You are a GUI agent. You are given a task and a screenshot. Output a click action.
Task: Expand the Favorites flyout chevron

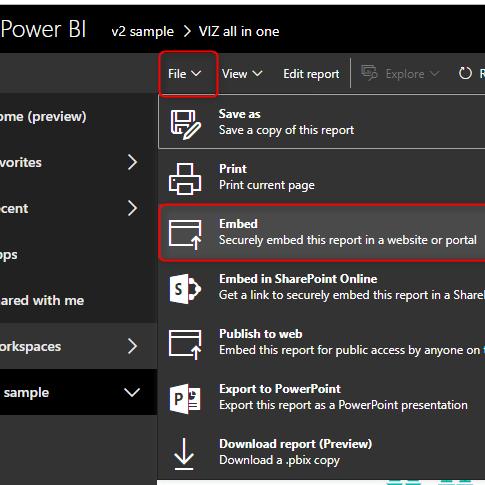tap(133, 162)
